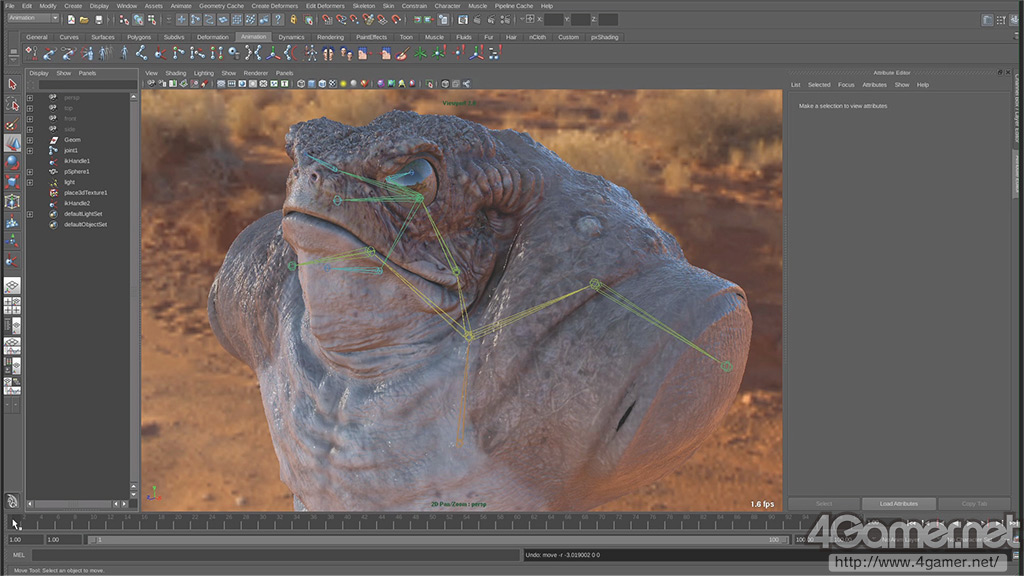Open the Skeleton menu
1024x576 pixels.
point(363,6)
